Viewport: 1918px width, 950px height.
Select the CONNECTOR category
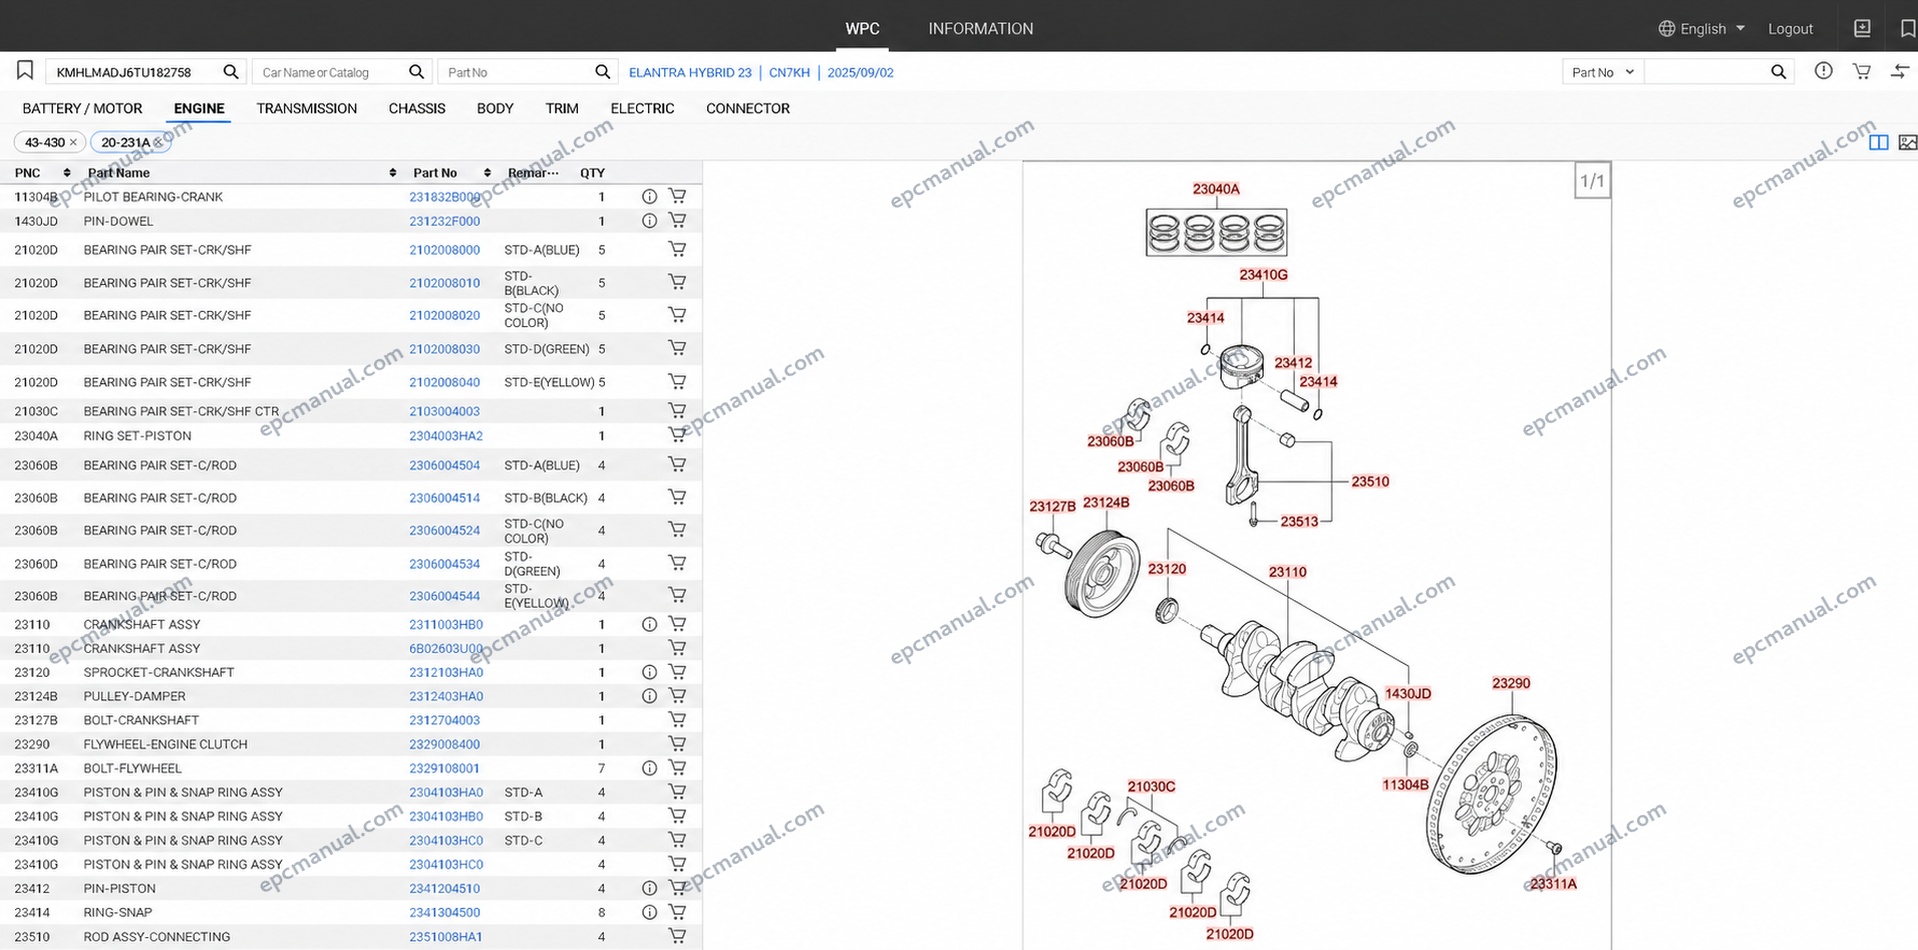tap(748, 108)
